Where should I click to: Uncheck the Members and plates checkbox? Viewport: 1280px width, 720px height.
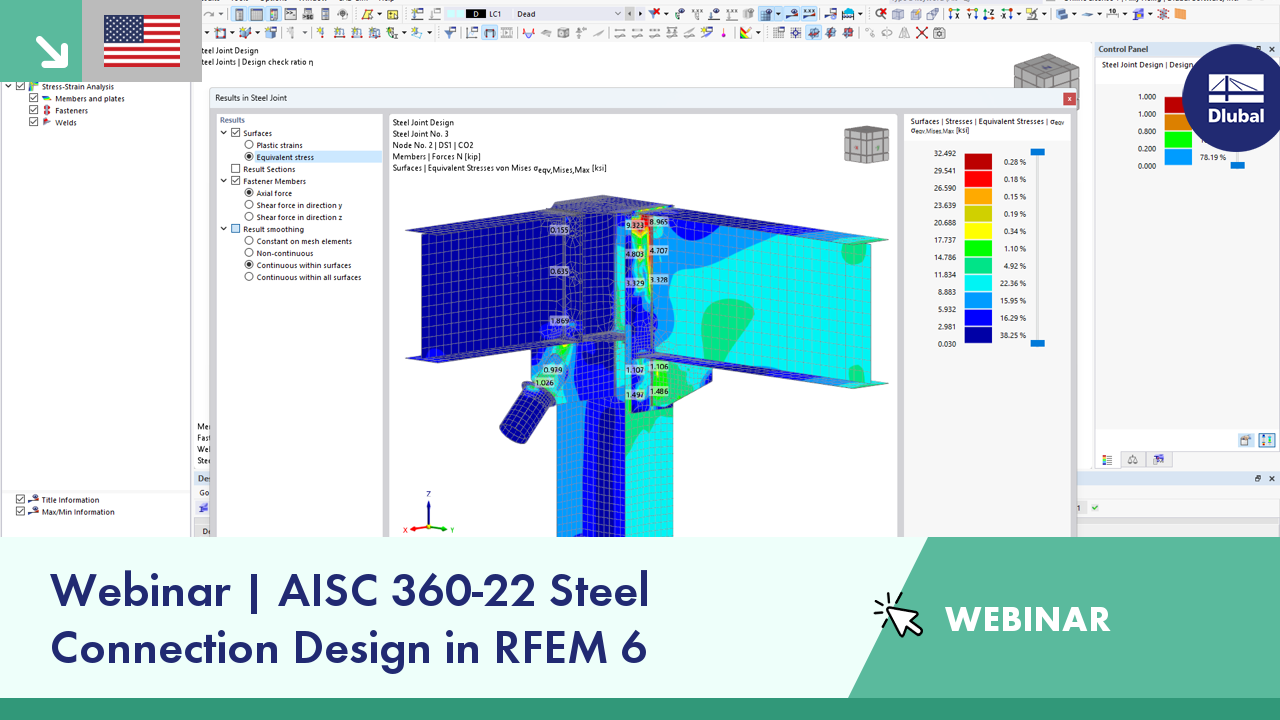(x=34, y=98)
